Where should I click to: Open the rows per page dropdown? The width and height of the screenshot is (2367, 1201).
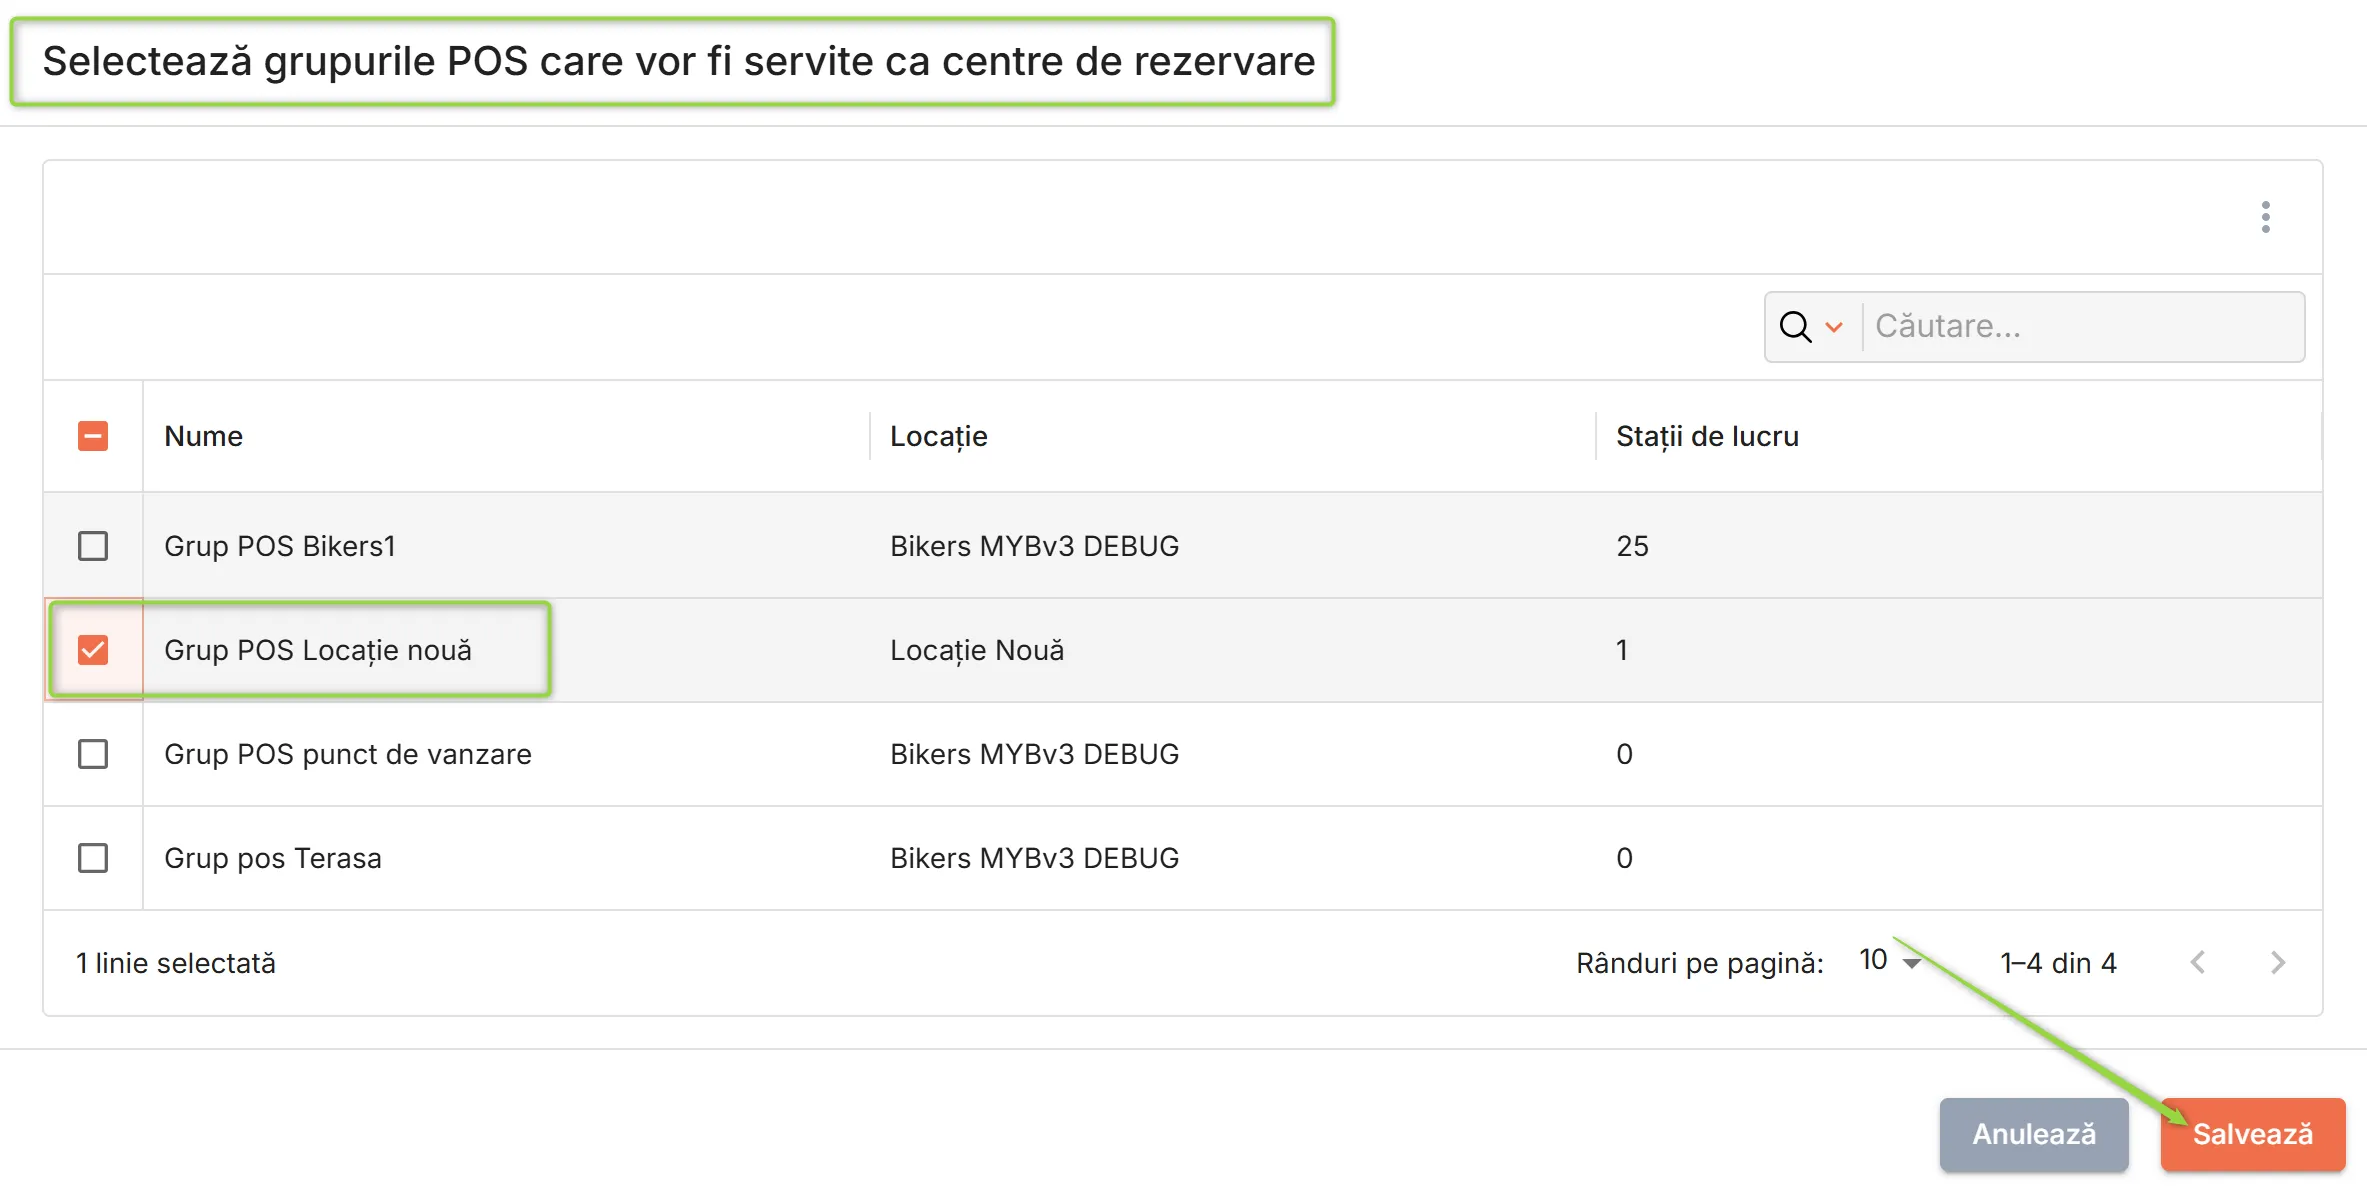(1890, 962)
